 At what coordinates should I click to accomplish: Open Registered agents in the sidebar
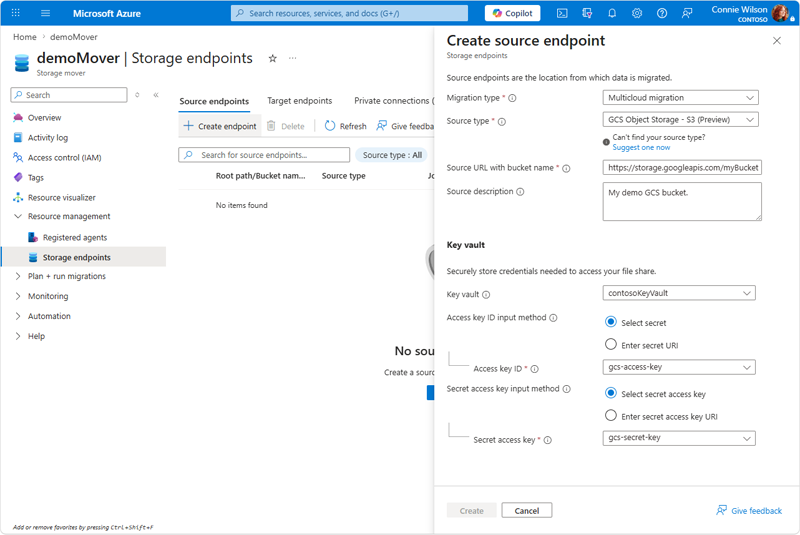pyautogui.click(x=75, y=238)
